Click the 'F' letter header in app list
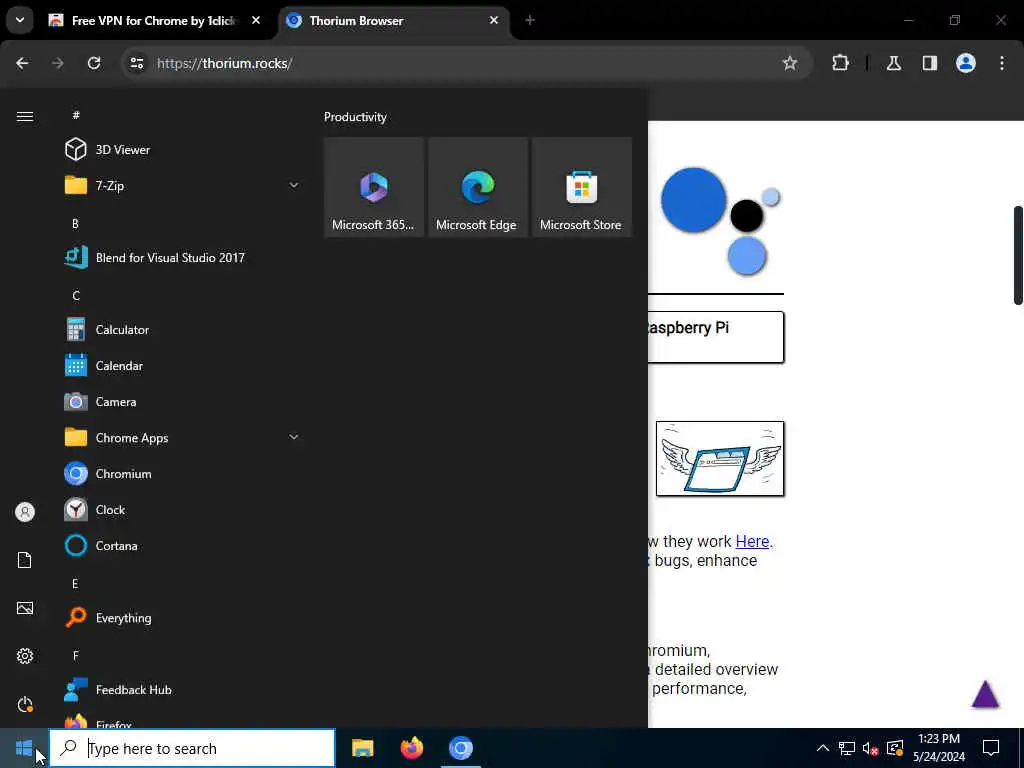The width and height of the screenshot is (1024, 768). pyautogui.click(x=76, y=656)
